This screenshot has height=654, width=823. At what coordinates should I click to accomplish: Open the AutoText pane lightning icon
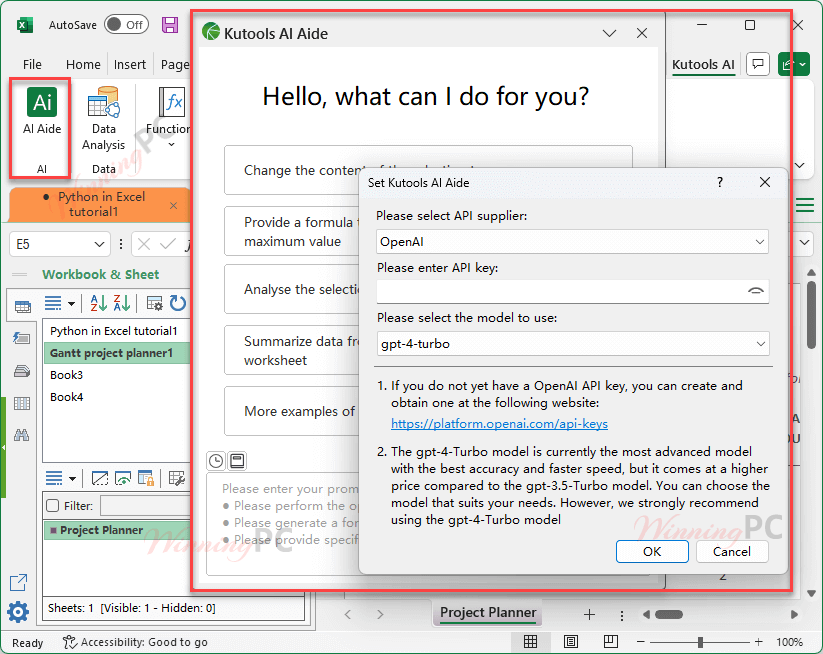(x=22, y=339)
